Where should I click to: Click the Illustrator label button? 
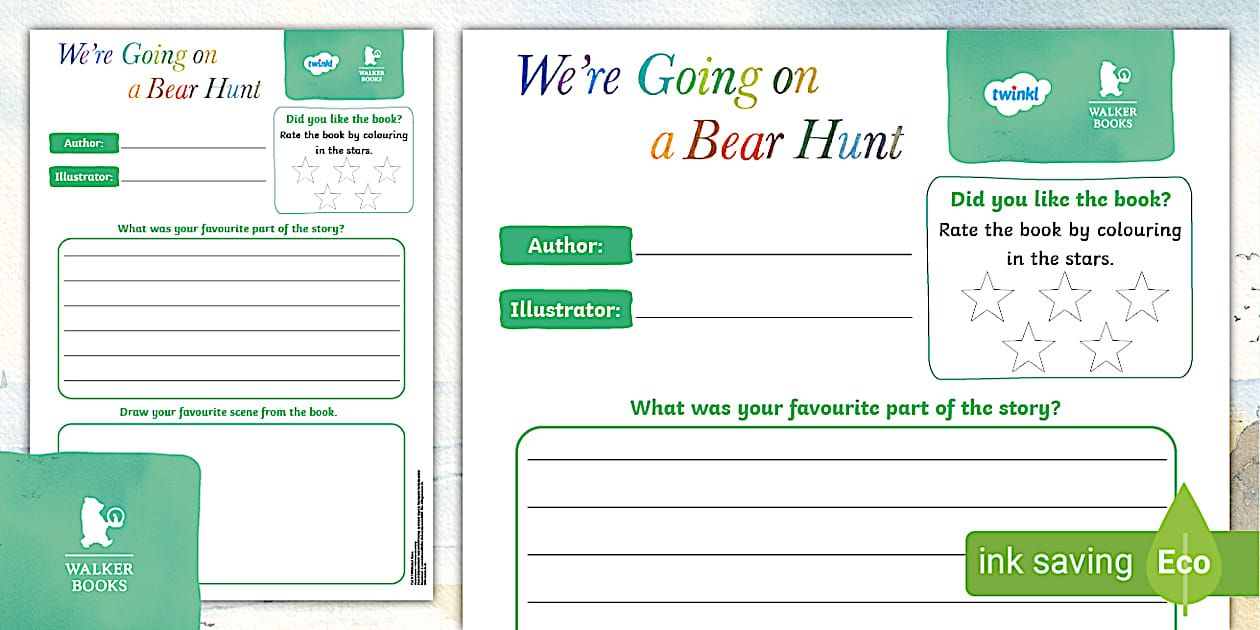(x=565, y=309)
